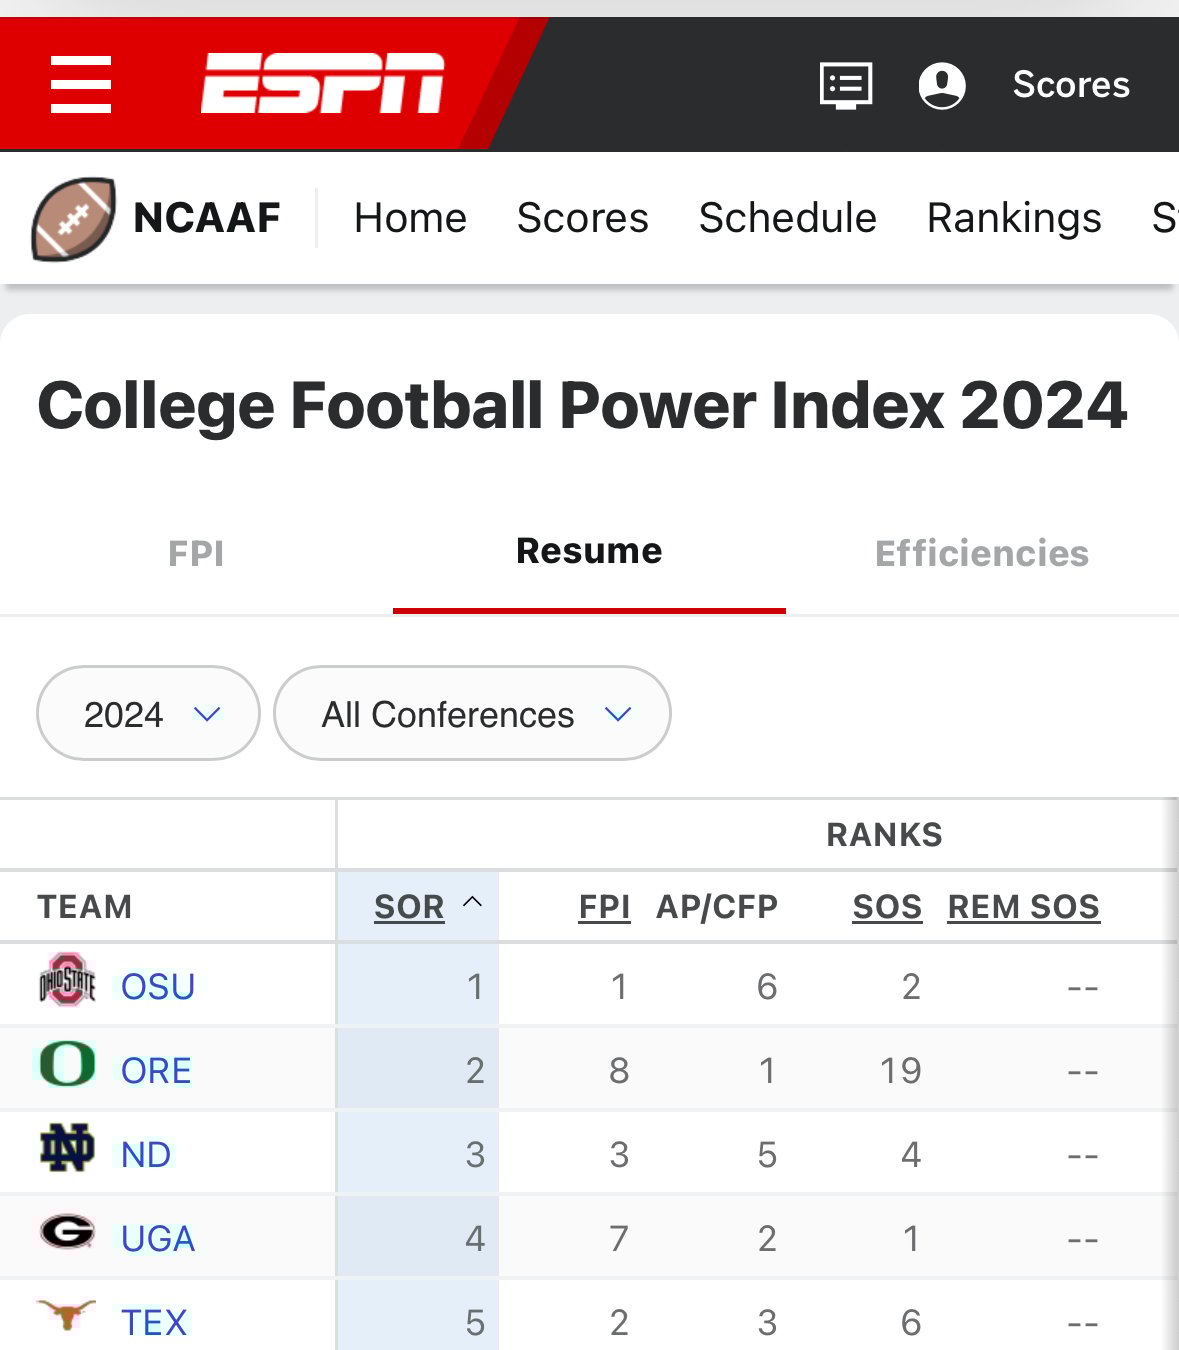Viewport: 1179px width, 1350px height.
Task: Click the Georgia team logo
Action: click(x=67, y=1232)
